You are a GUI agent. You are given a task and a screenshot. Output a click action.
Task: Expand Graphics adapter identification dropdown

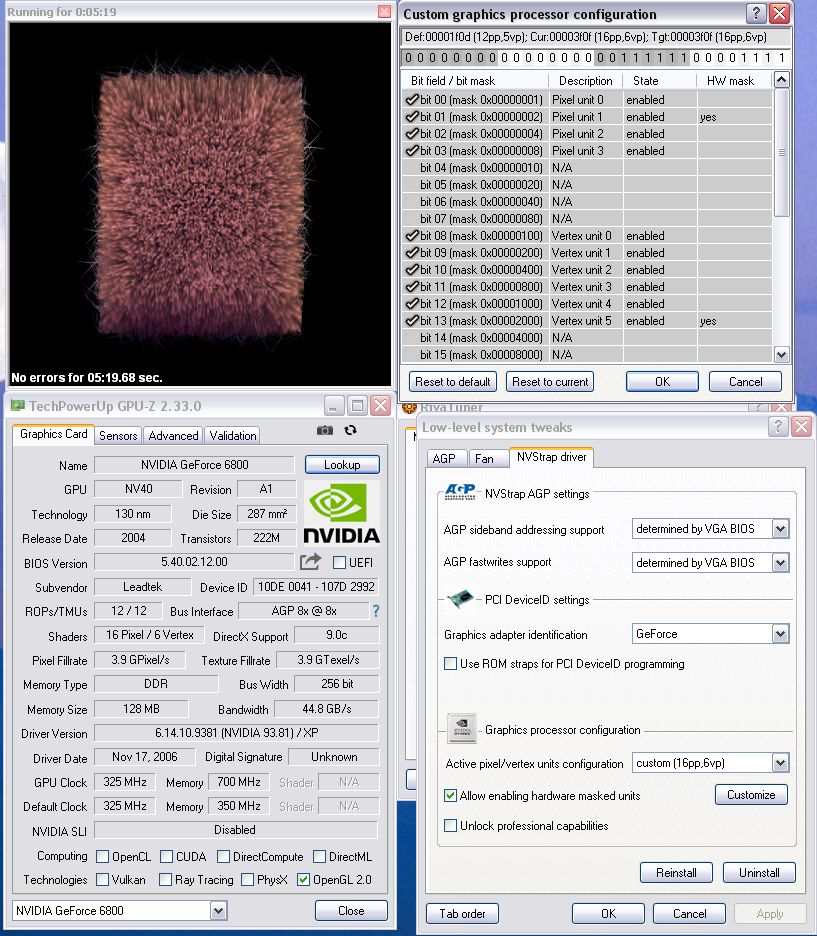[x=780, y=634]
